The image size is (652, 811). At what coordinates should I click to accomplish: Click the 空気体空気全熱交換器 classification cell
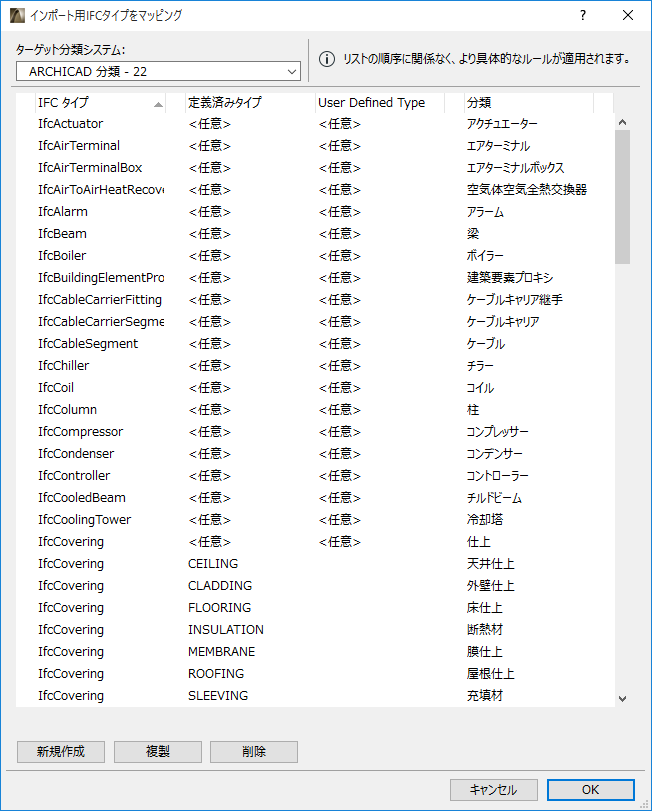[527, 190]
